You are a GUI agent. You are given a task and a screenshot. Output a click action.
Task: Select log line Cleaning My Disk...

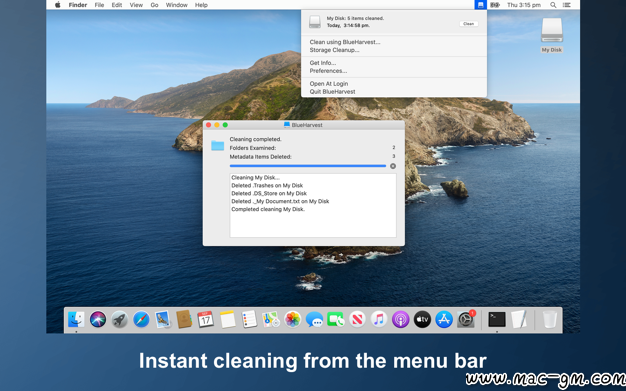[256, 178]
